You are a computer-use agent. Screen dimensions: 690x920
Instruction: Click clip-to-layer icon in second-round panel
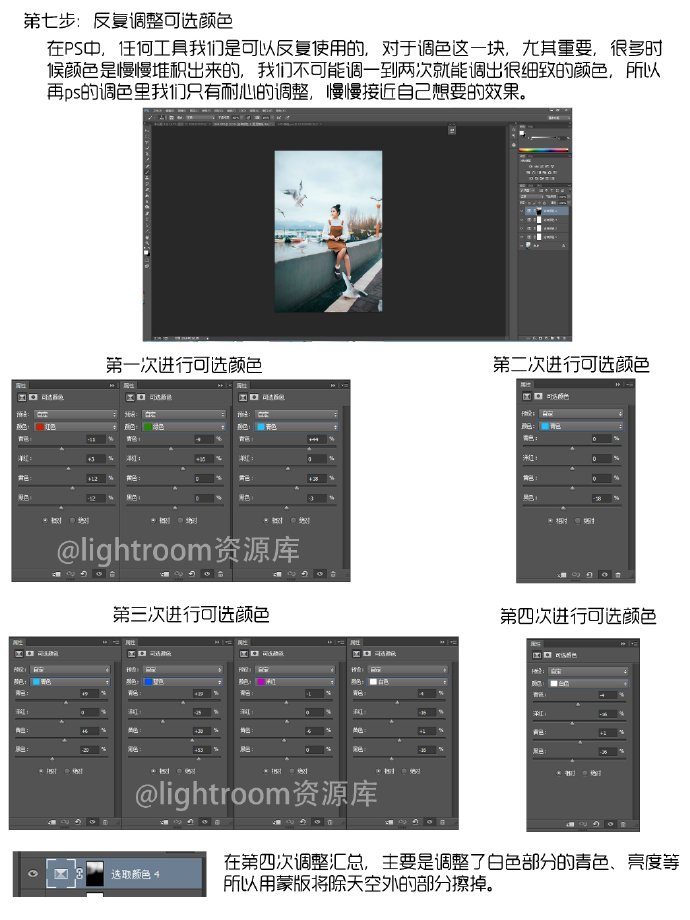(x=563, y=574)
